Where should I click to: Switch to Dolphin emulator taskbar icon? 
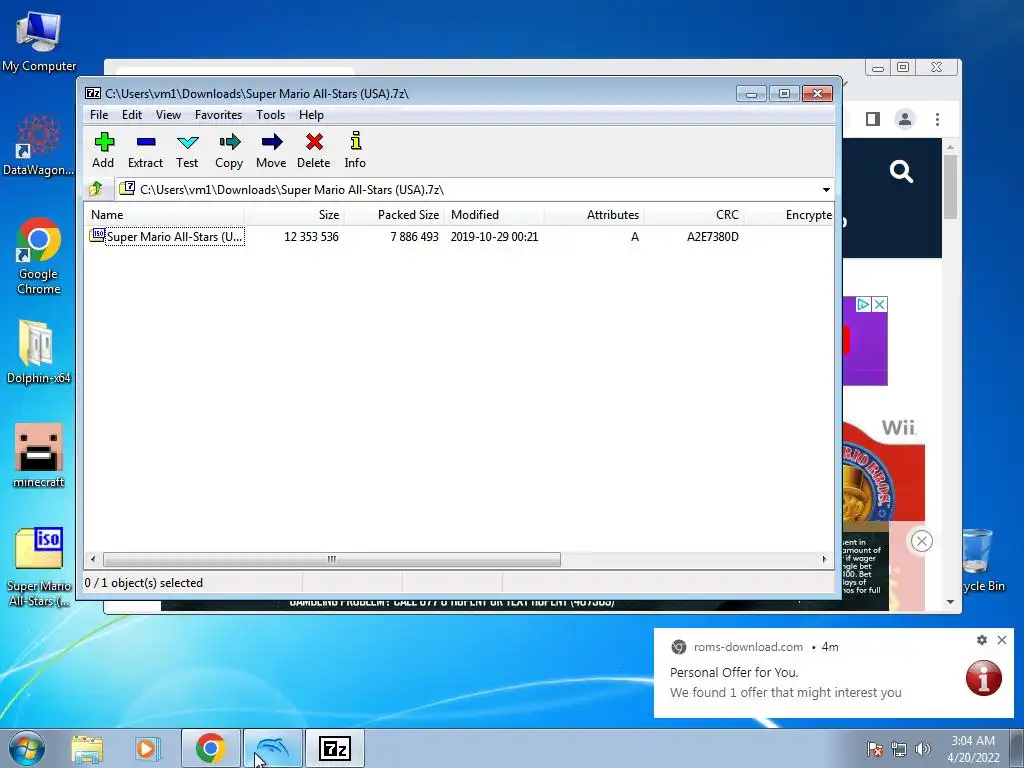tap(273, 748)
